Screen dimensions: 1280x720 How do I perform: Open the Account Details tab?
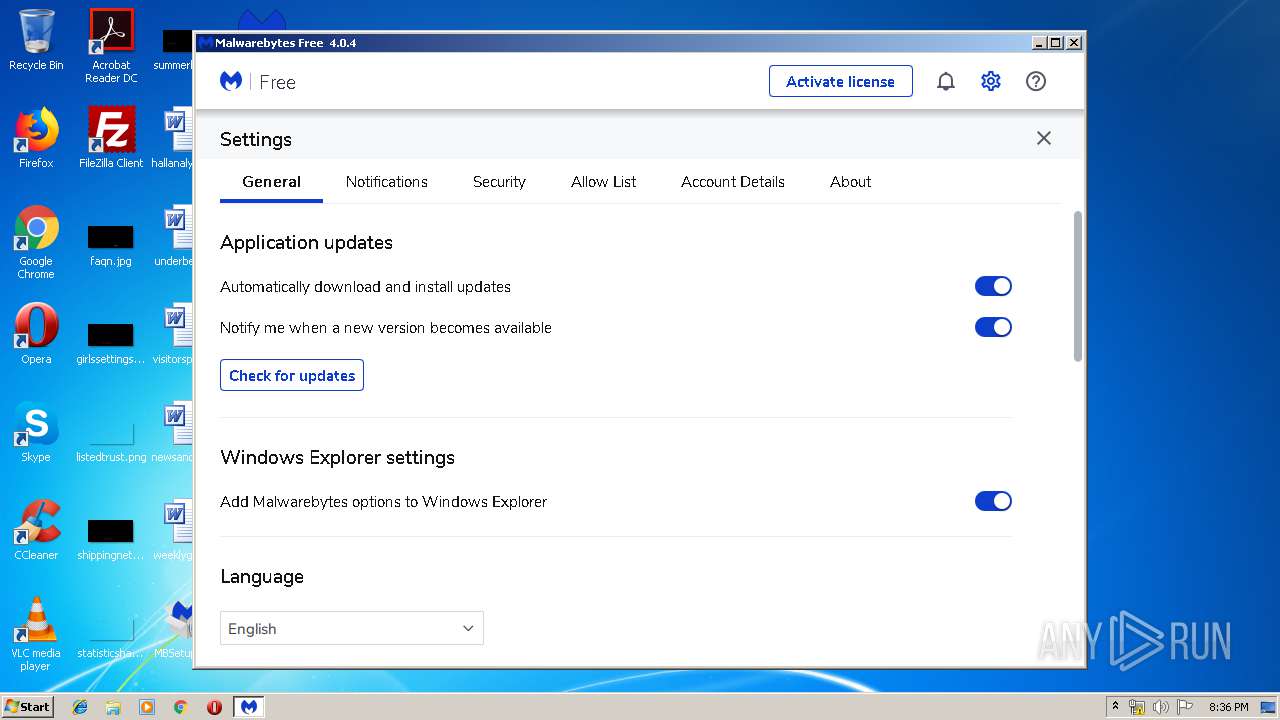(733, 182)
